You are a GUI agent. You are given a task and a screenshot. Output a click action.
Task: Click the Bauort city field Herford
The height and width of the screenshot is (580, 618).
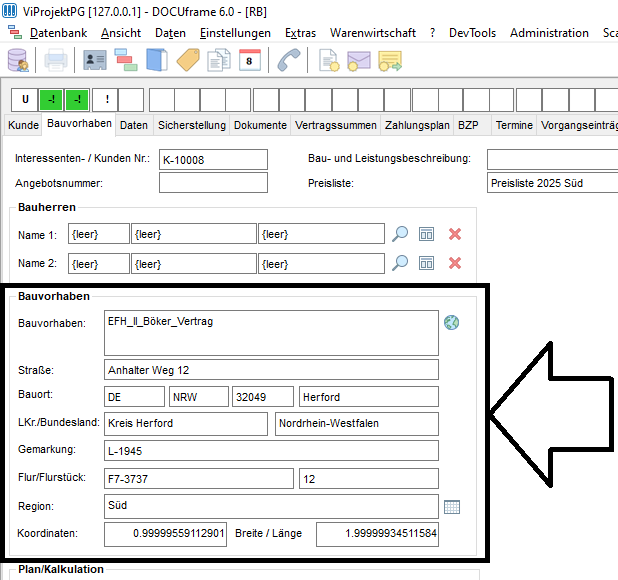click(369, 396)
